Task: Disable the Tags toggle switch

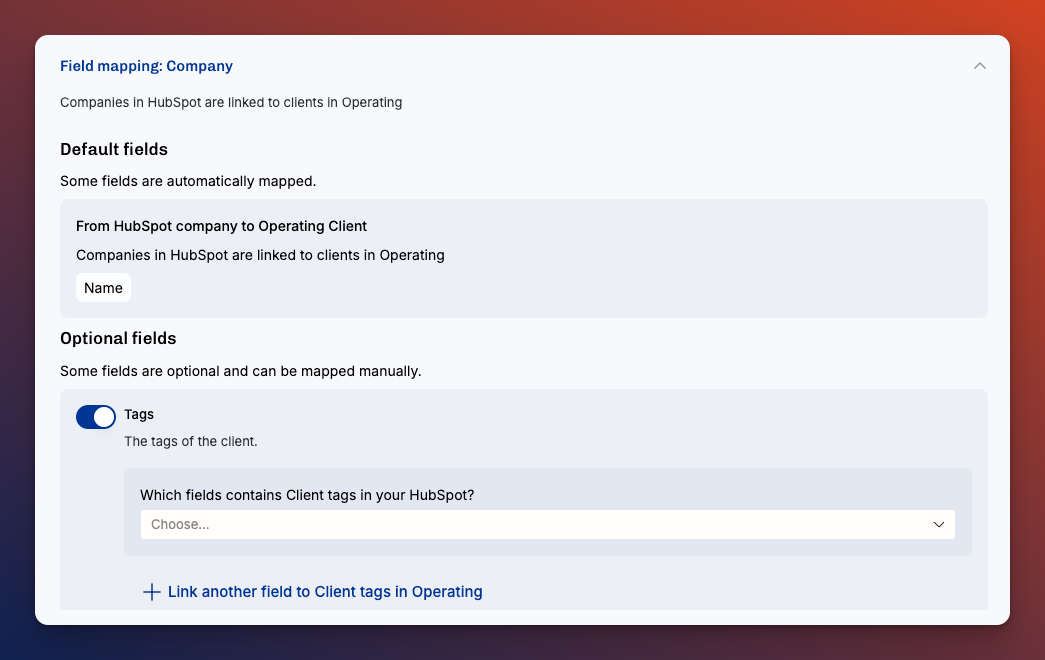Action: point(96,417)
